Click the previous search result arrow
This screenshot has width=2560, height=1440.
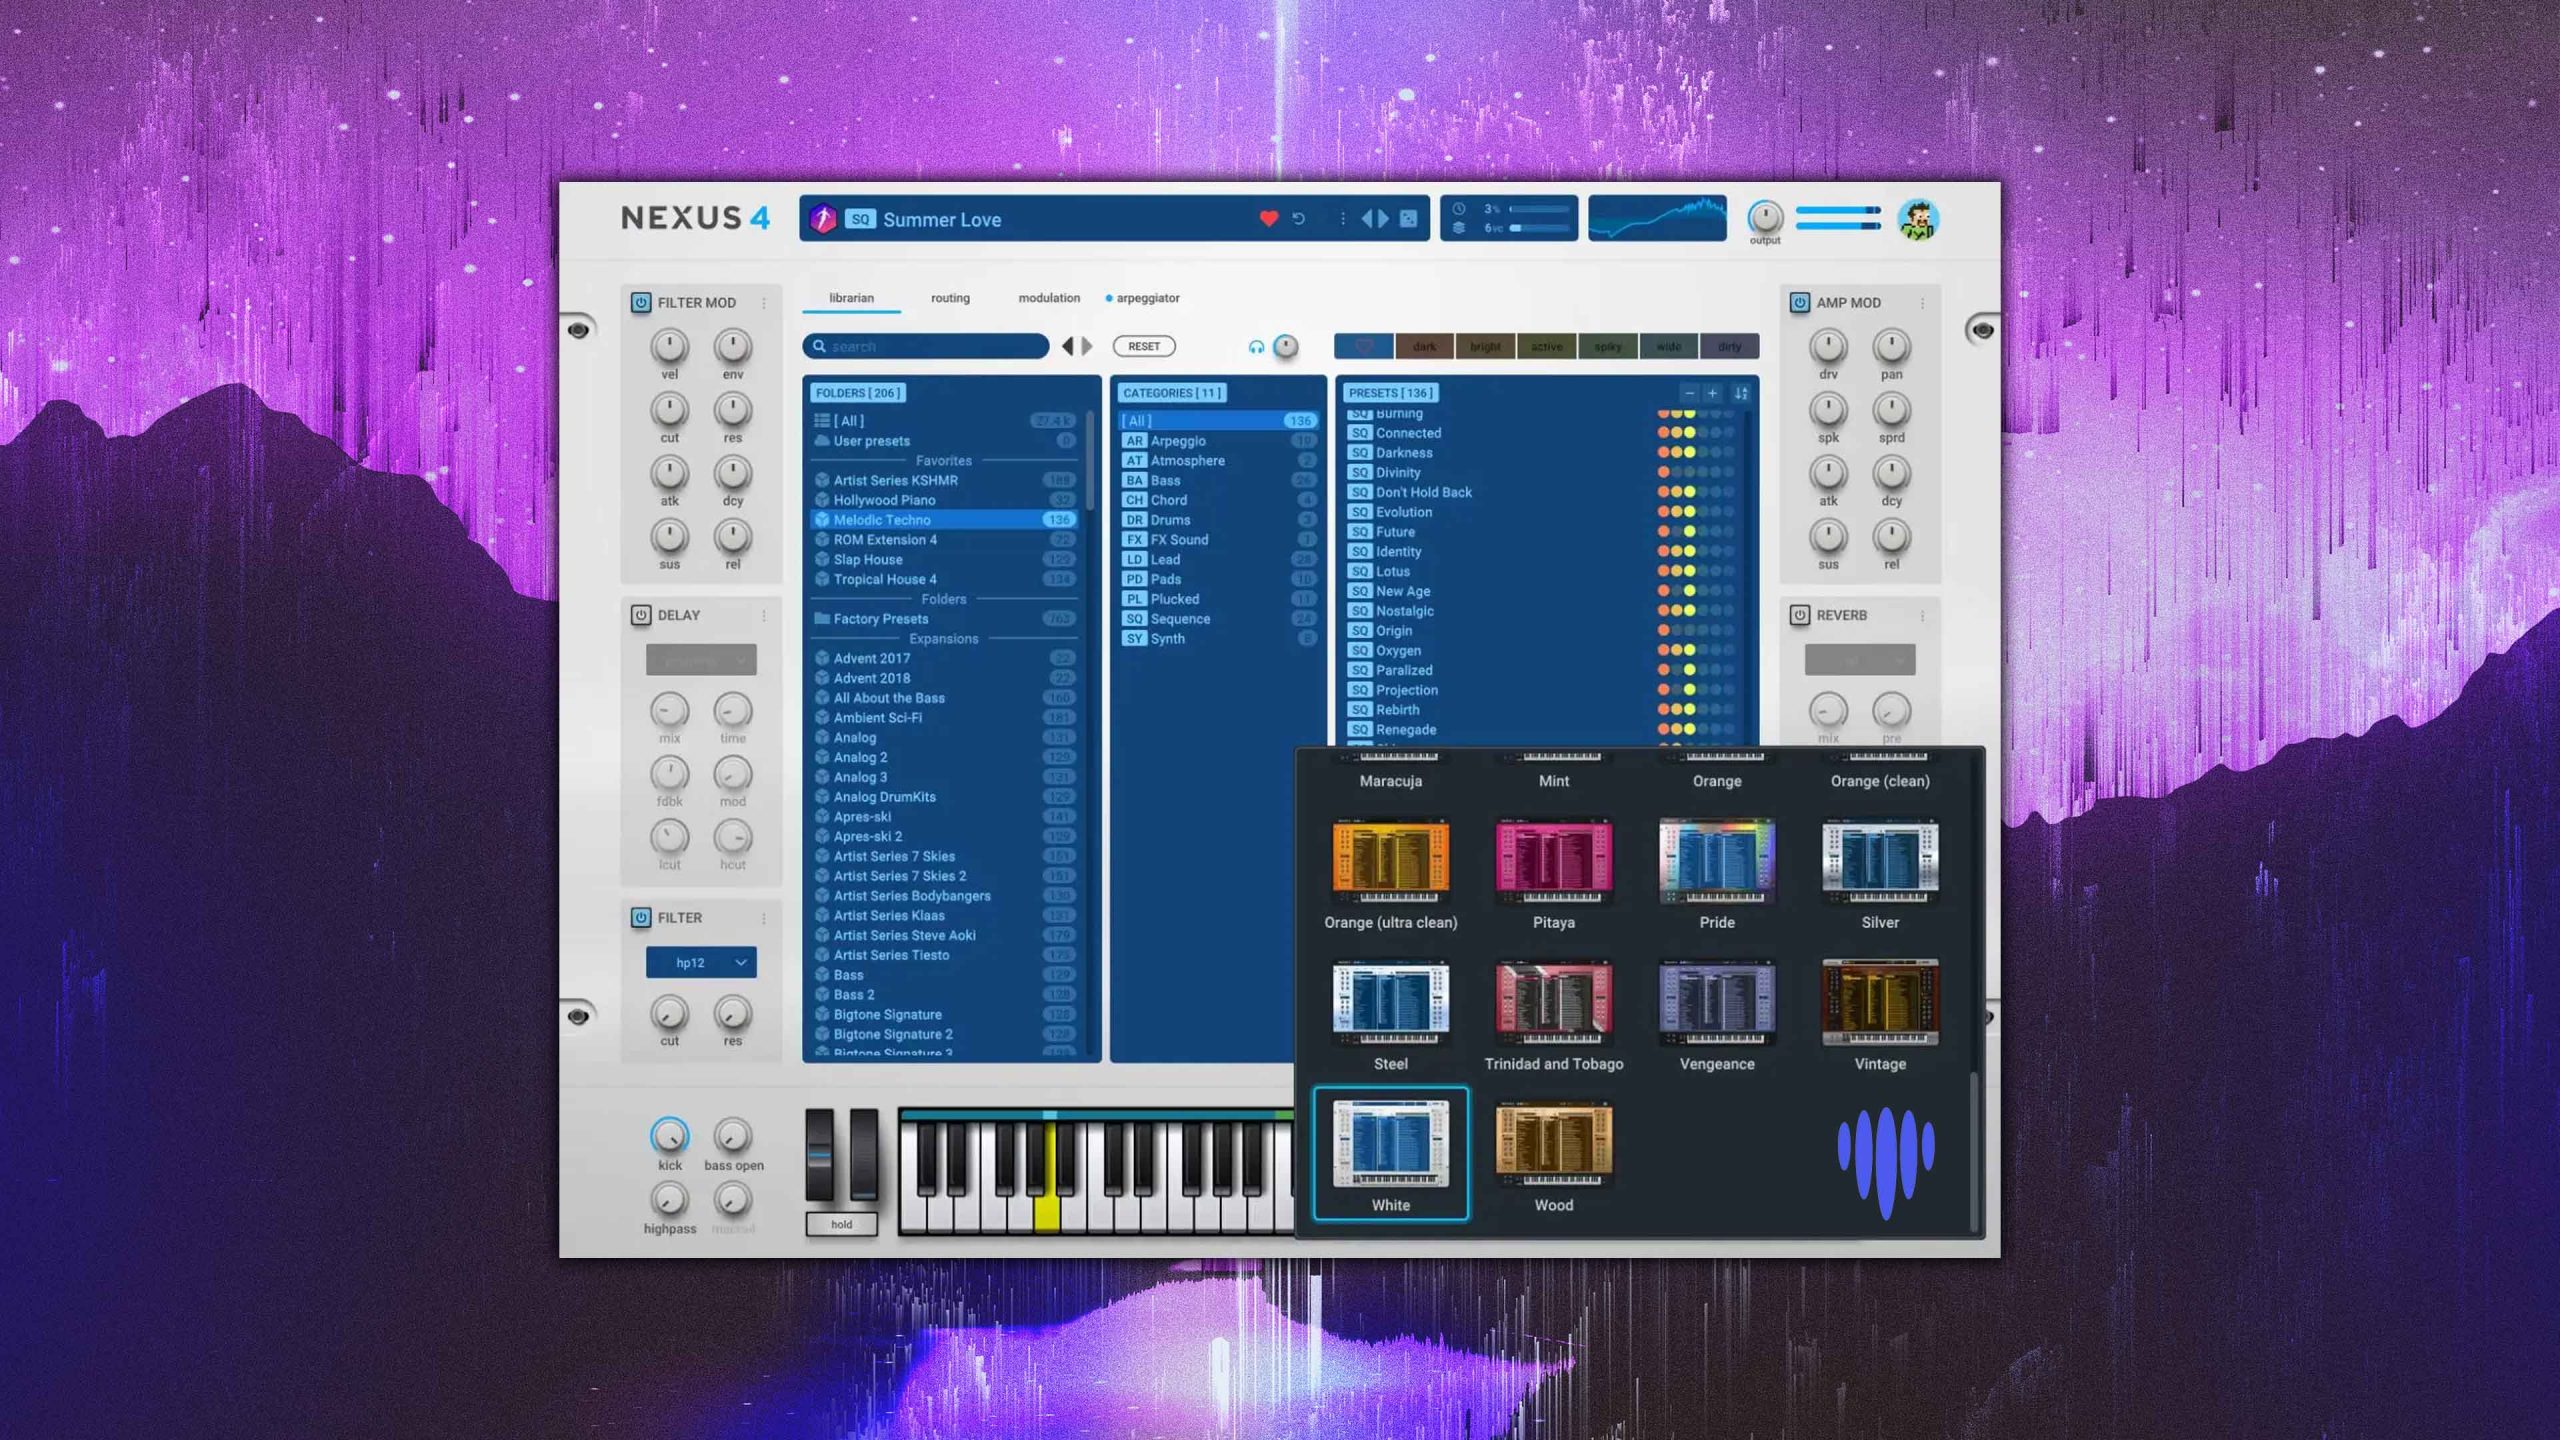tap(1067, 346)
